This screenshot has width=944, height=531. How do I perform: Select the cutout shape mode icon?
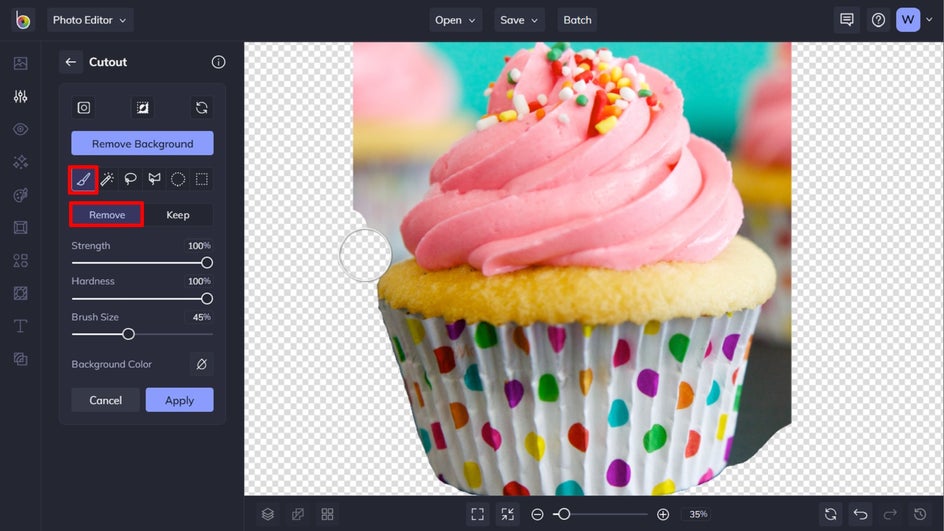pyautogui.click(x=84, y=108)
